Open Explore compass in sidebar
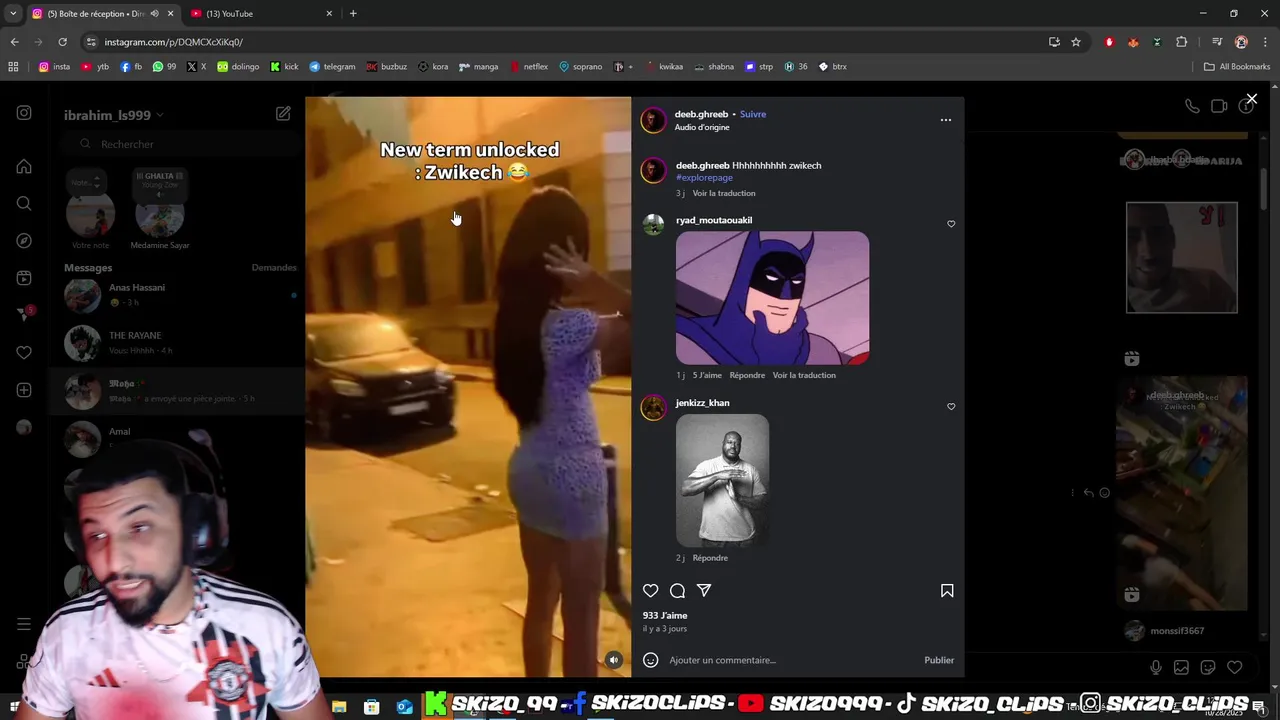The height and width of the screenshot is (720, 1280). pyautogui.click(x=24, y=241)
